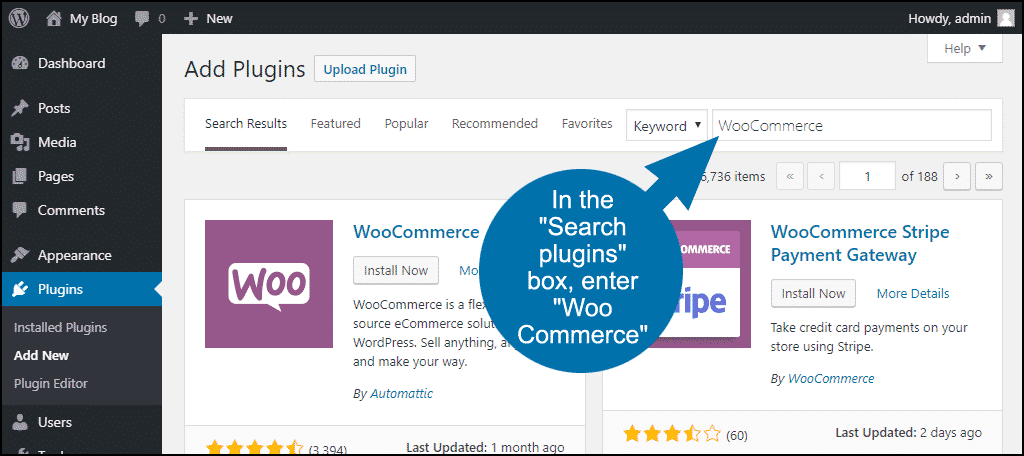The width and height of the screenshot is (1024, 456).
Task: Click the WordPress logo in admin bar
Action: tap(19, 18)
